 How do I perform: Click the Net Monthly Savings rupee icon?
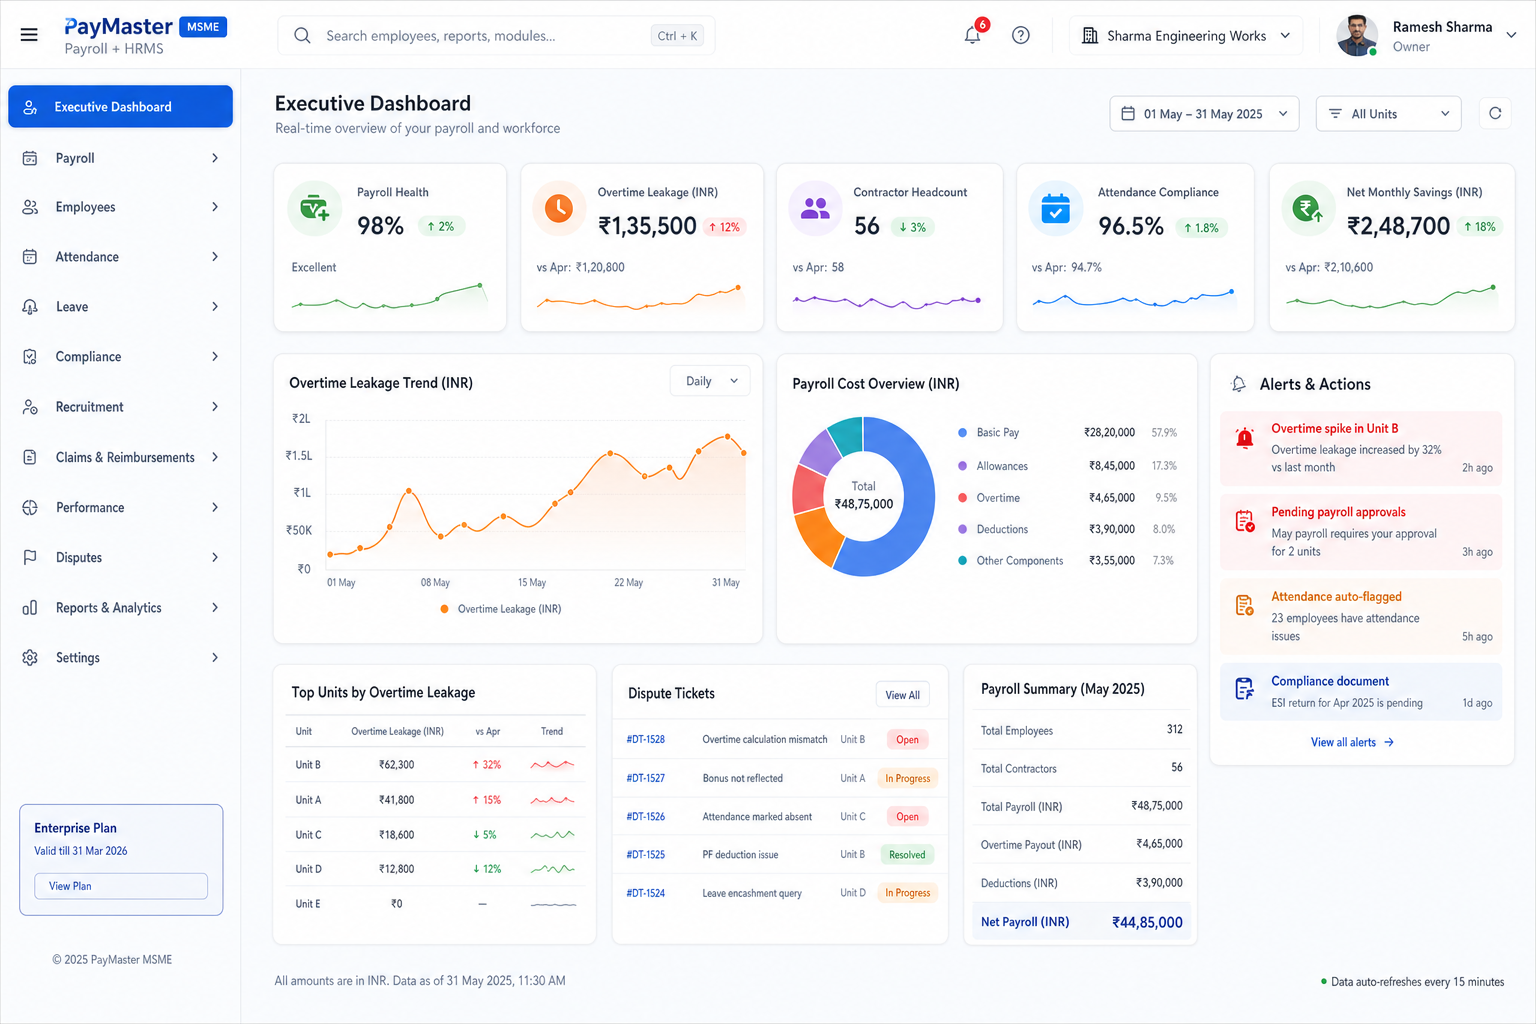point(1308,208)
